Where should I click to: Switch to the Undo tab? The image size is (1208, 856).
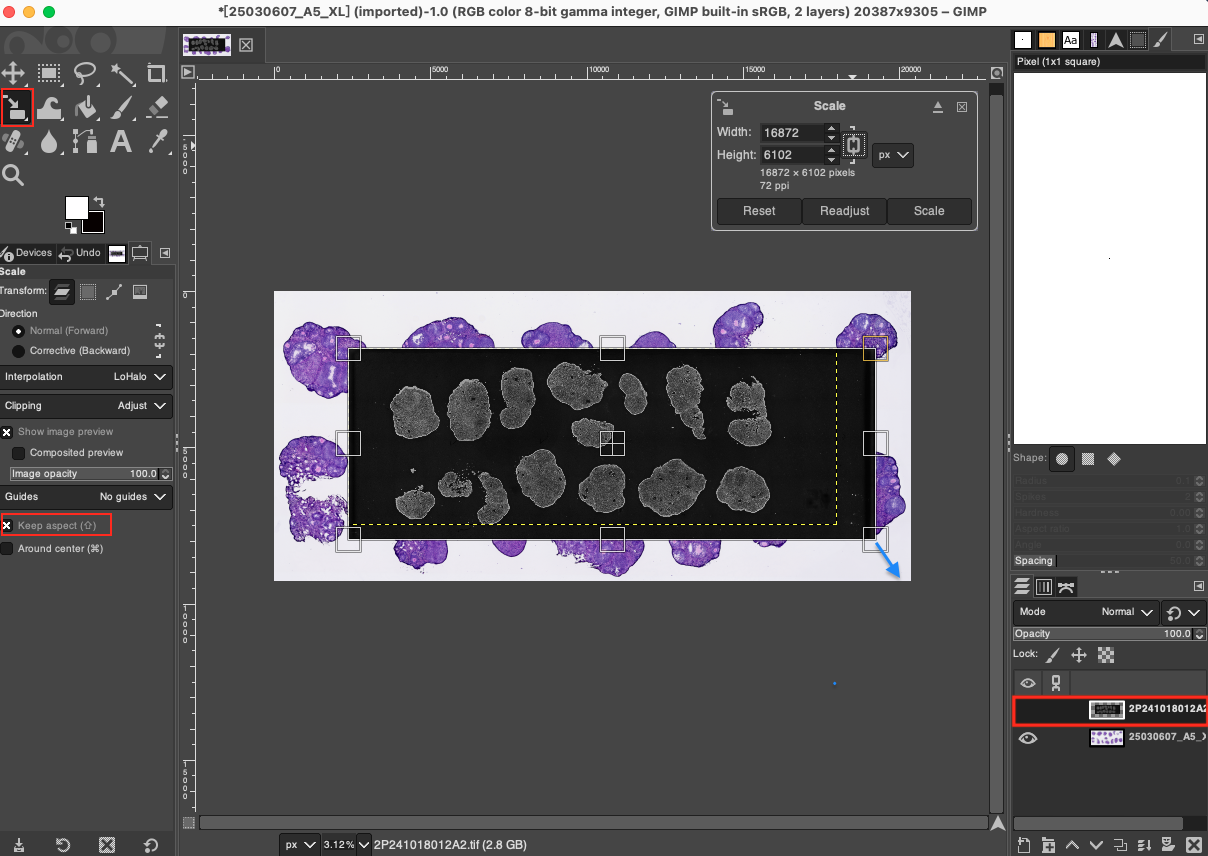coord(81,253)
